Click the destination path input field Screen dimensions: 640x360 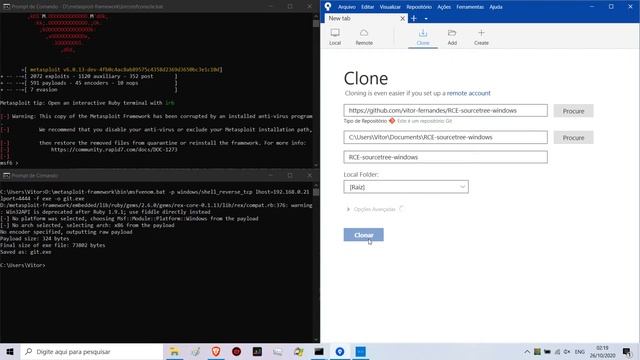click(x=445, y=137)
